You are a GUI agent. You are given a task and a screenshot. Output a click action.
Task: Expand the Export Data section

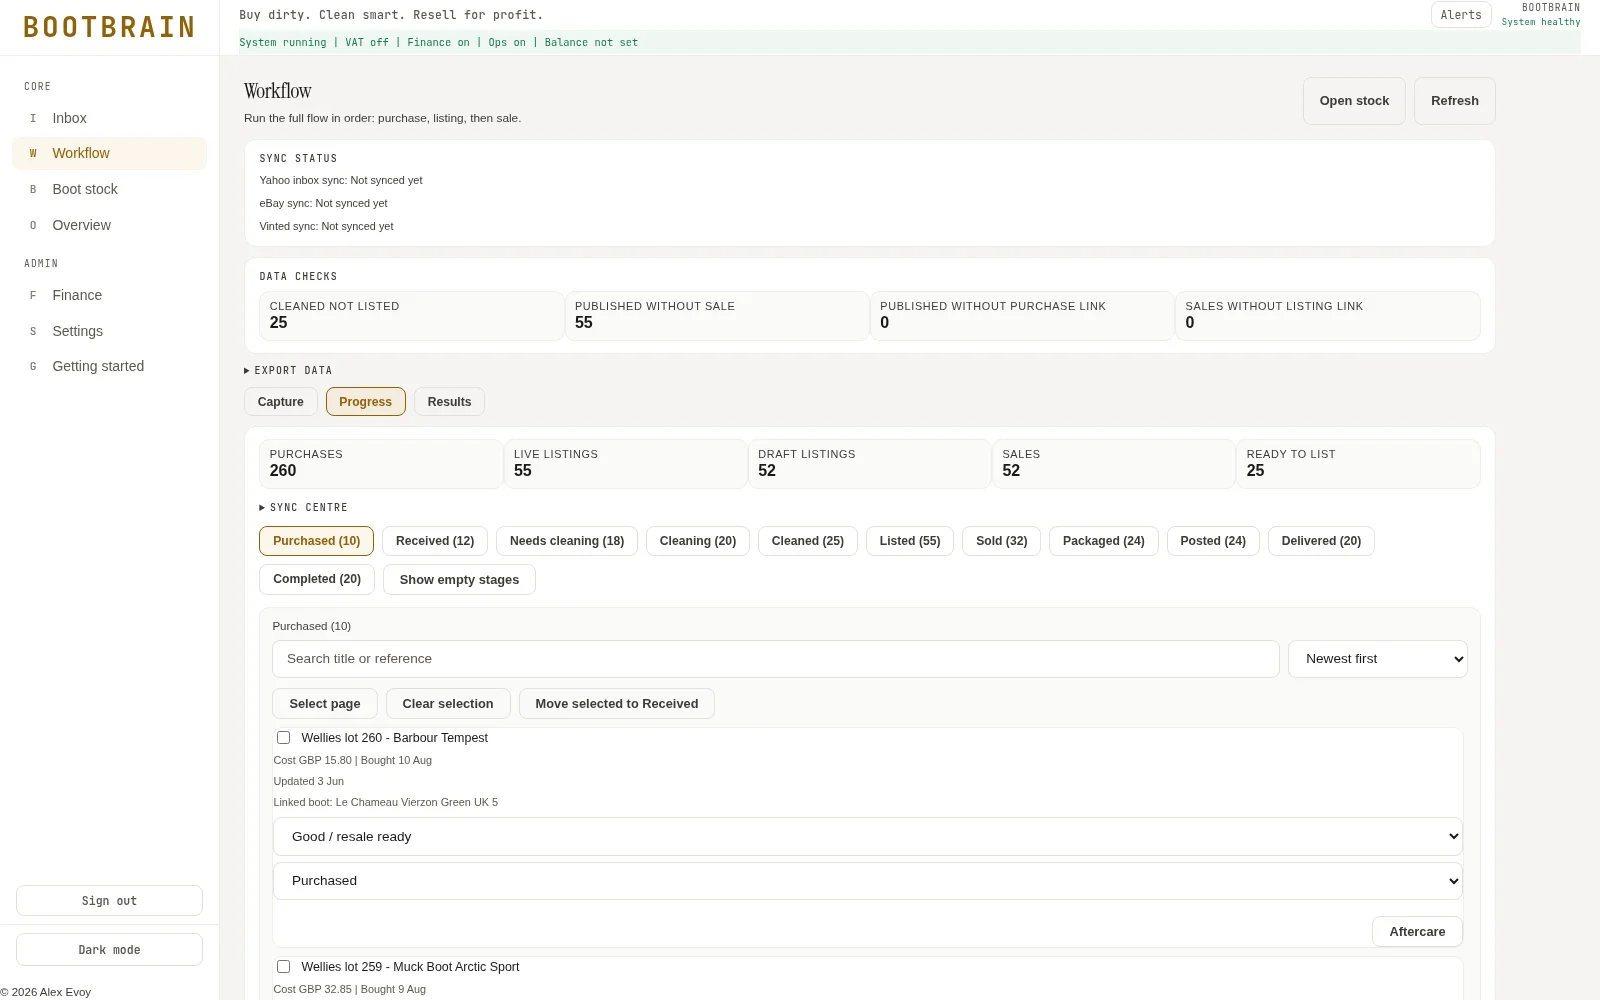click(x=288, y=370)
